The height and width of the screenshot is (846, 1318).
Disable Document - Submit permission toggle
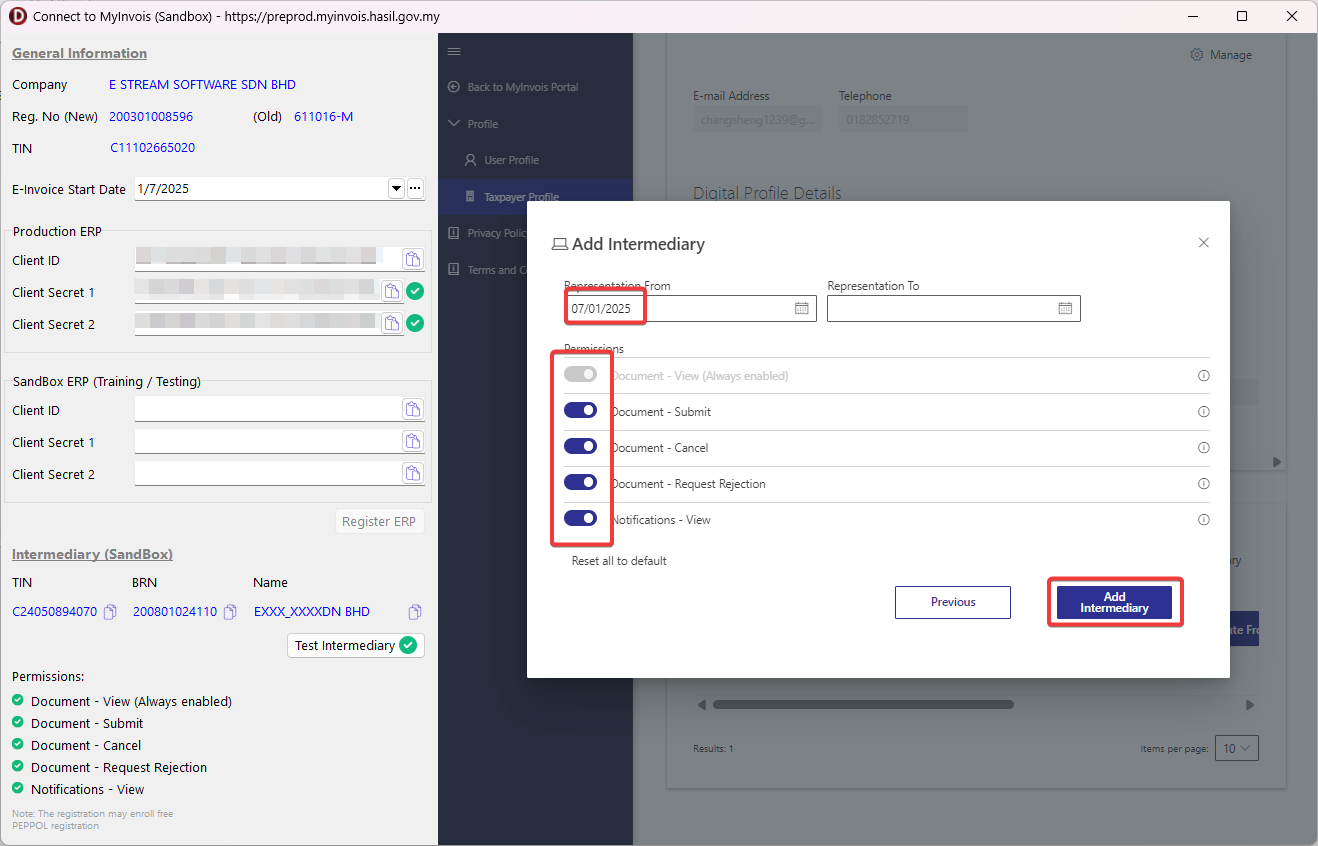pyautogui.click(x=581, y=411)
